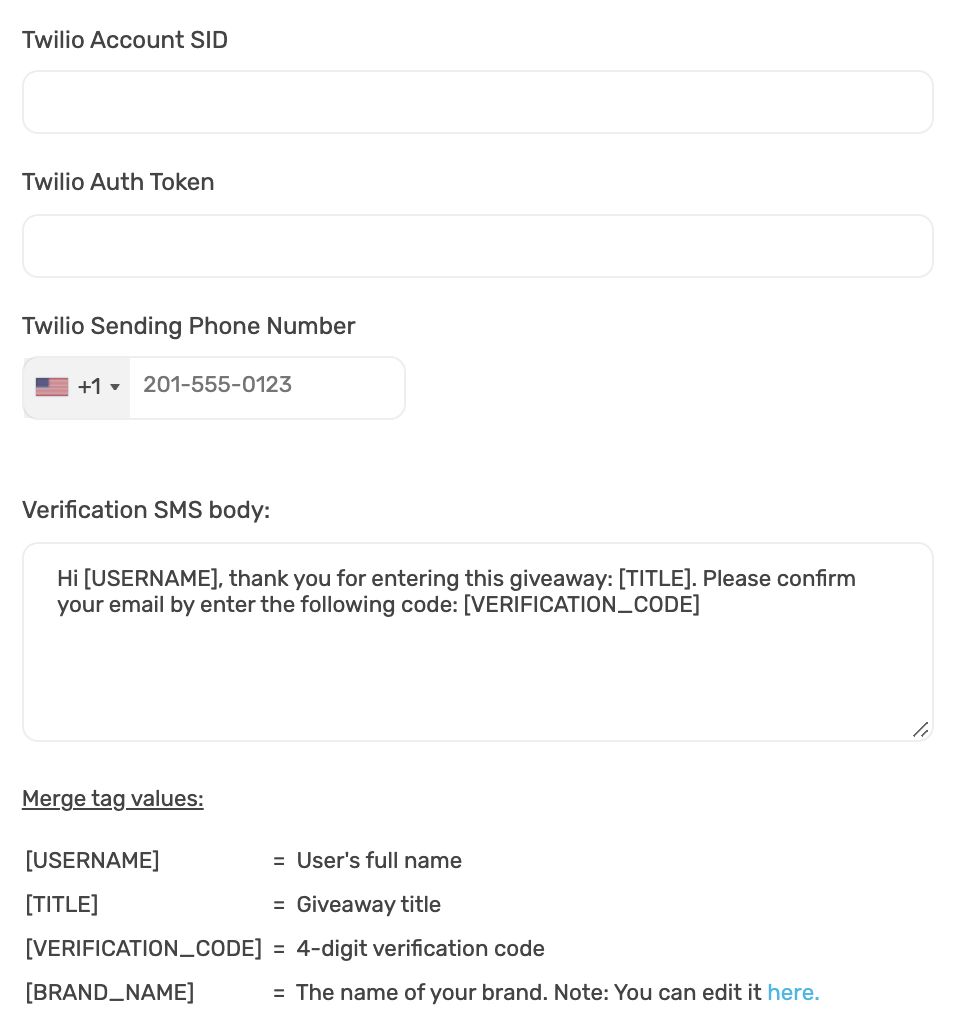
Task: Click the phone number input showing 201-555-0123
Action: [265, 387]
